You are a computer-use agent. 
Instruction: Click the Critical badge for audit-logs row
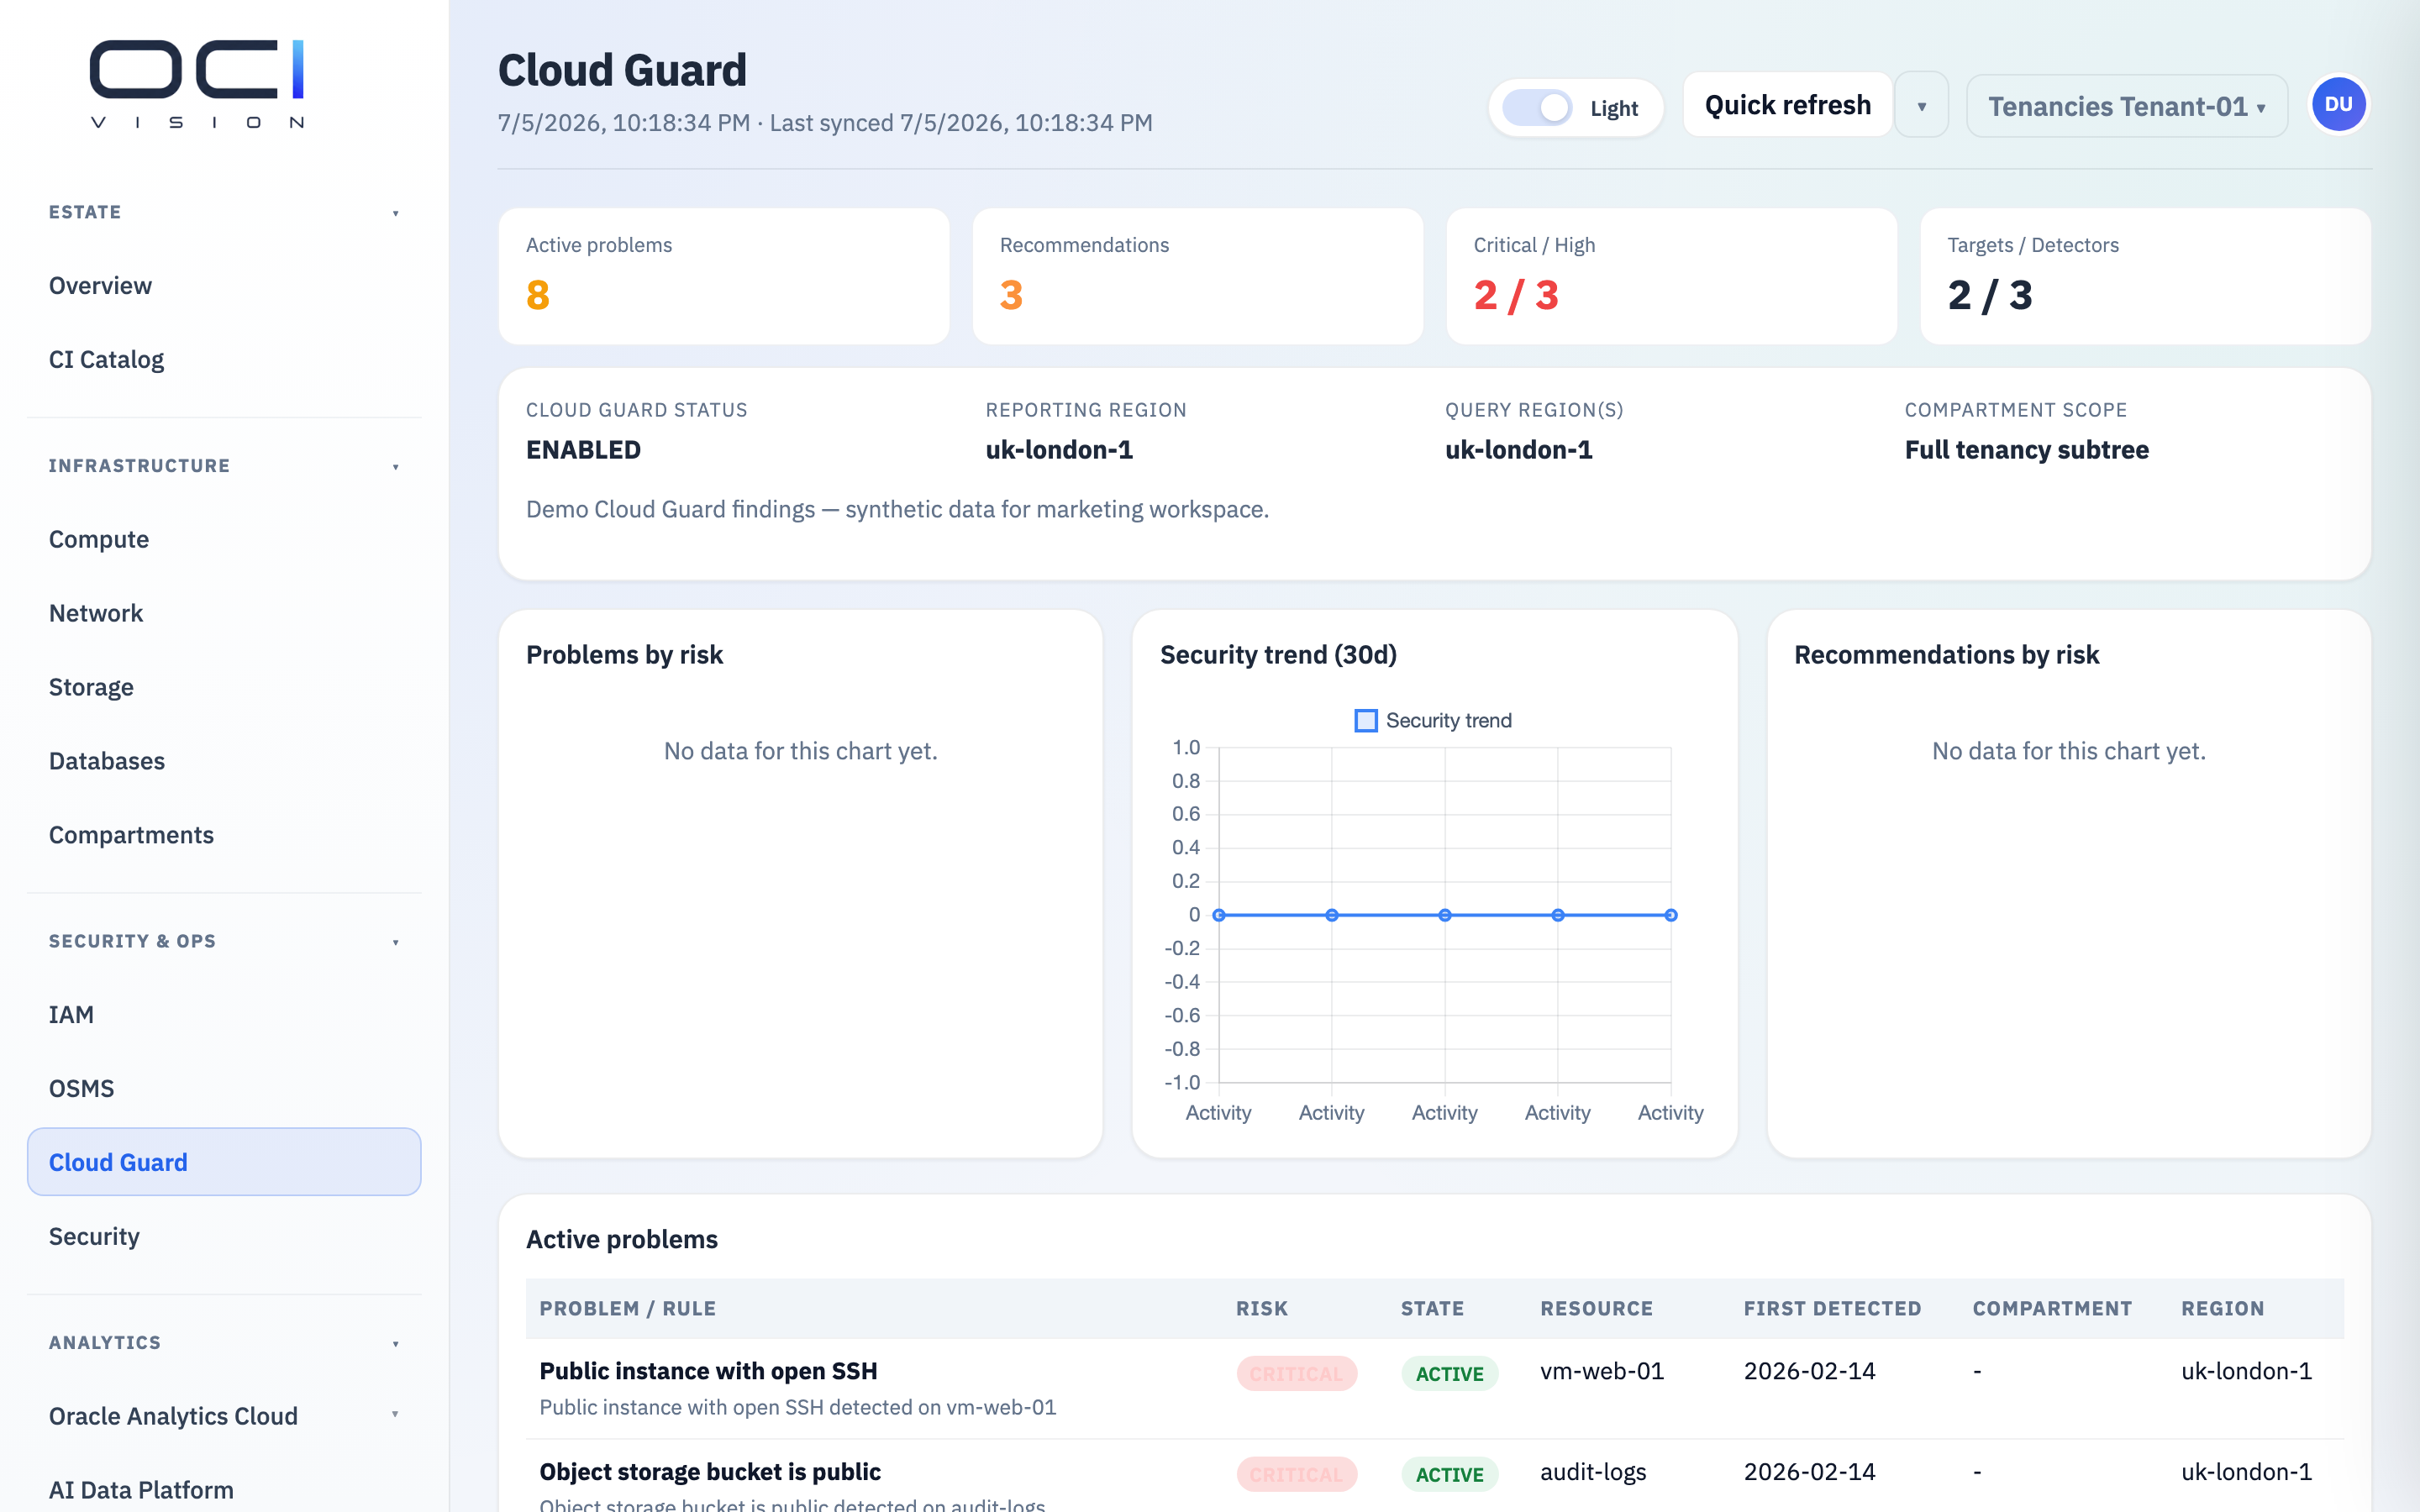tap(1296, 1475)
